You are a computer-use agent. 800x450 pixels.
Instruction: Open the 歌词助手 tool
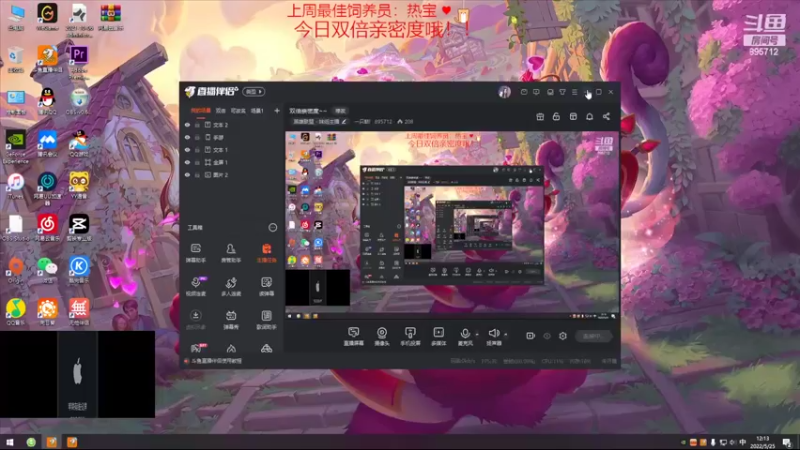(266, 319)
